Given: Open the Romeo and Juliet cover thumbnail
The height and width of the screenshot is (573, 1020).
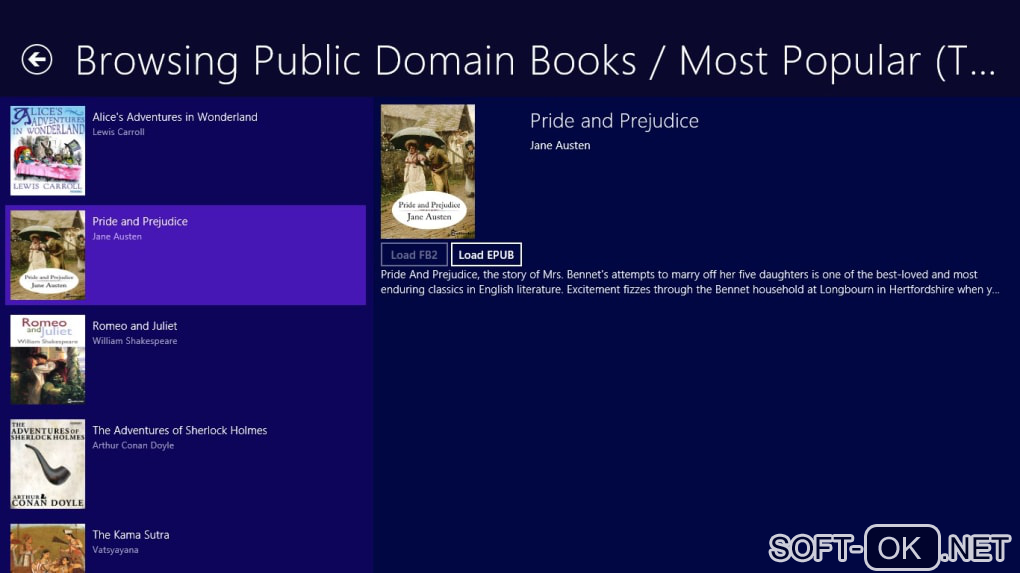Looking at the screenshot, I should [x=47, y=360].
